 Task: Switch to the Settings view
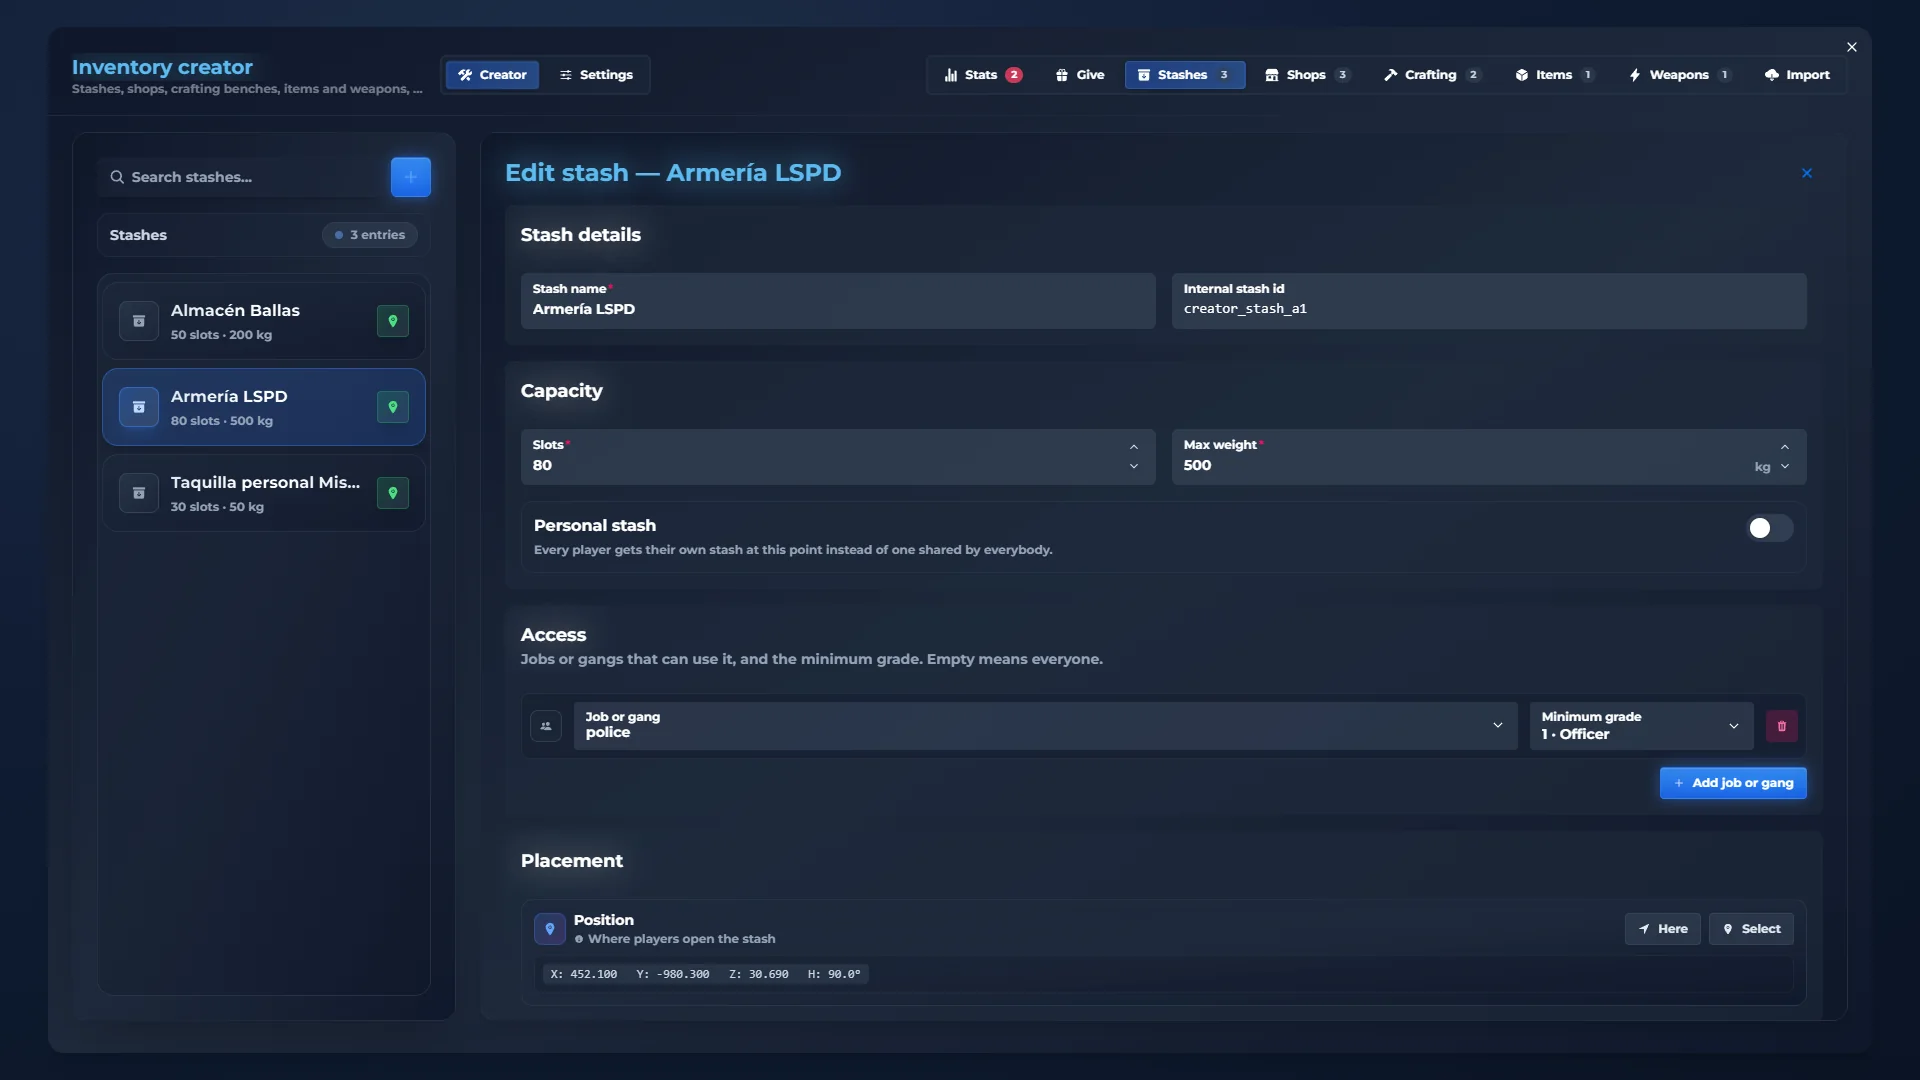click(596, 75)
